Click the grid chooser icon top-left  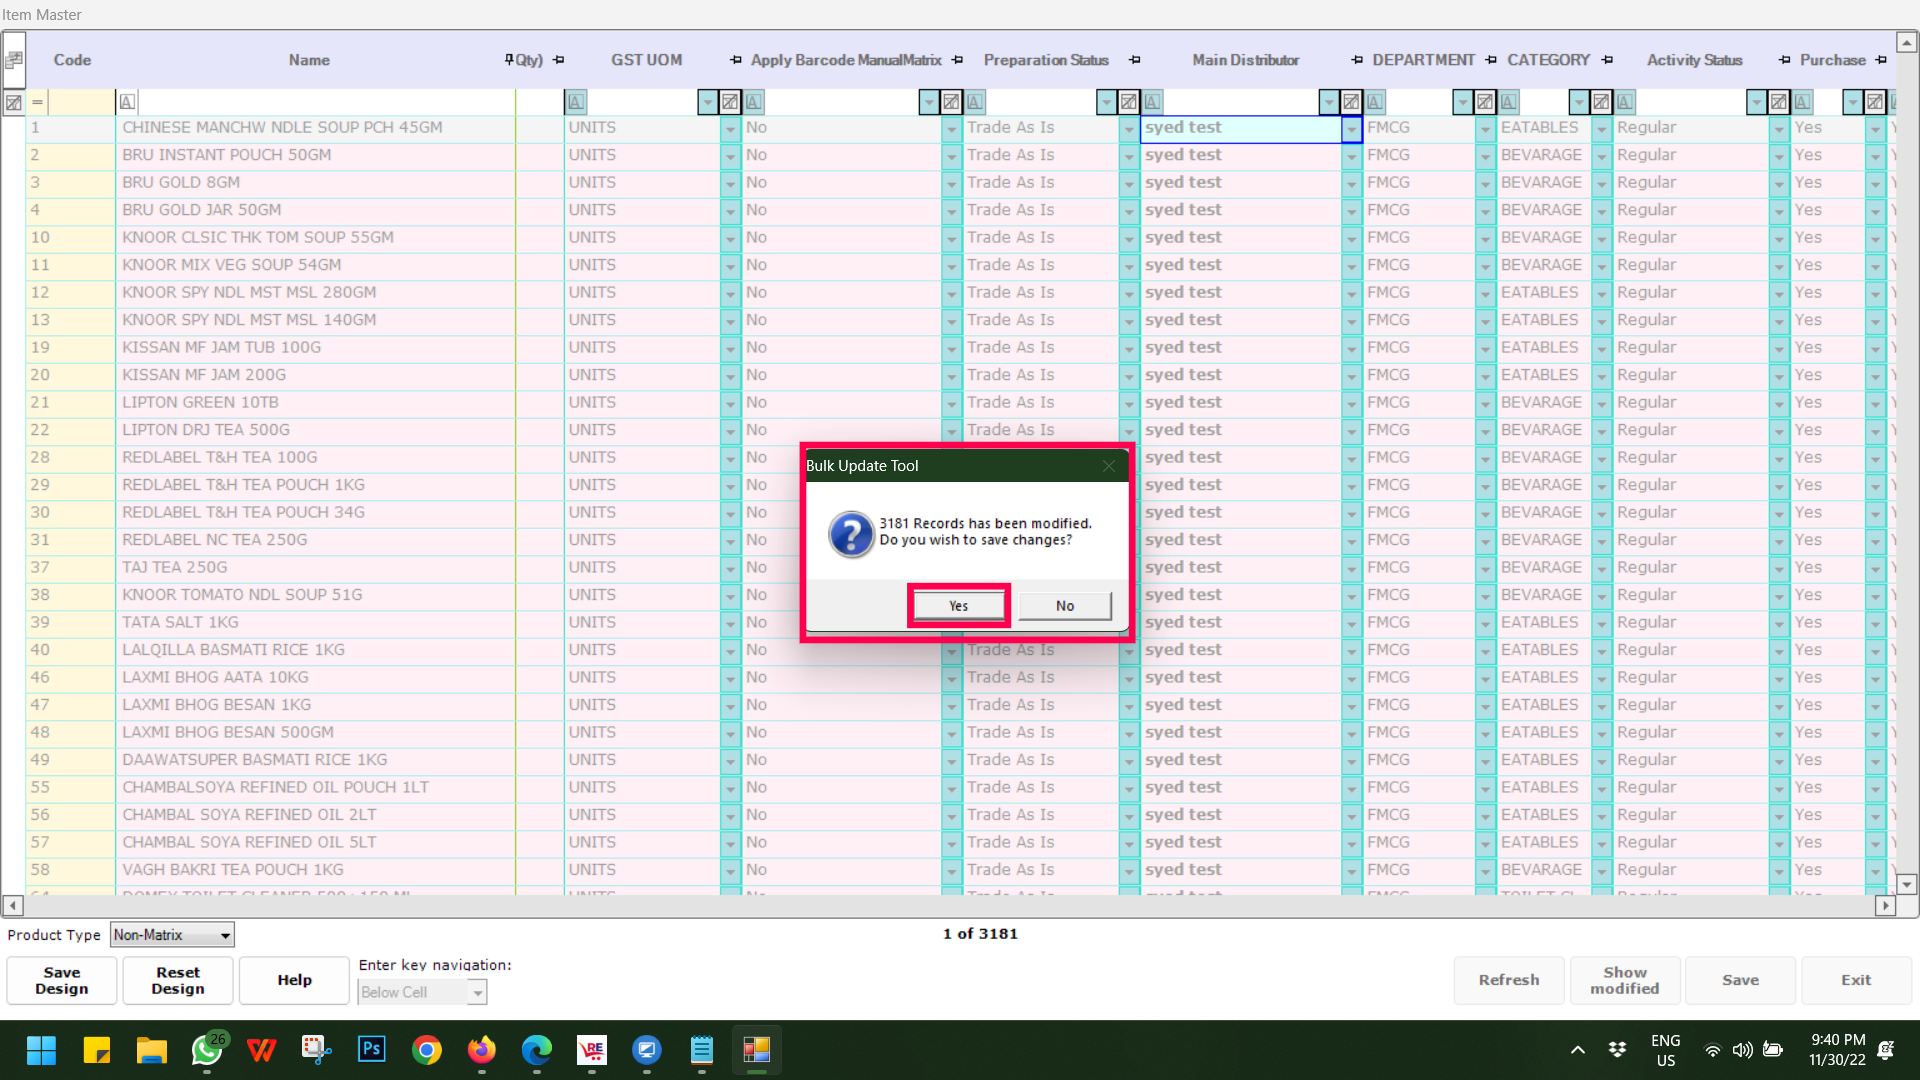click(14, 60)
